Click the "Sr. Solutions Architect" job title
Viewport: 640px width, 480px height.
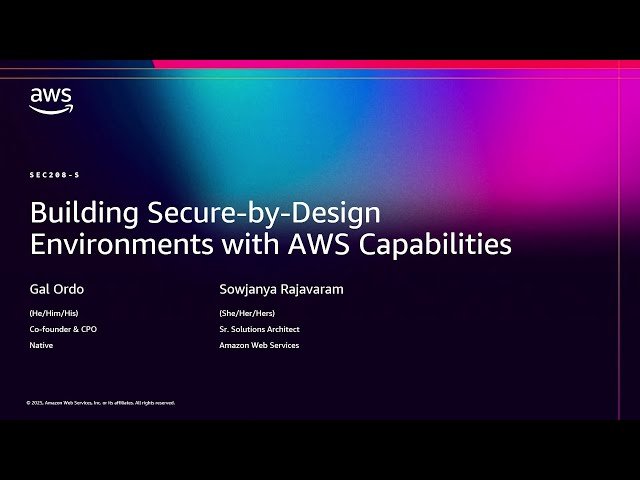point(259,329)
